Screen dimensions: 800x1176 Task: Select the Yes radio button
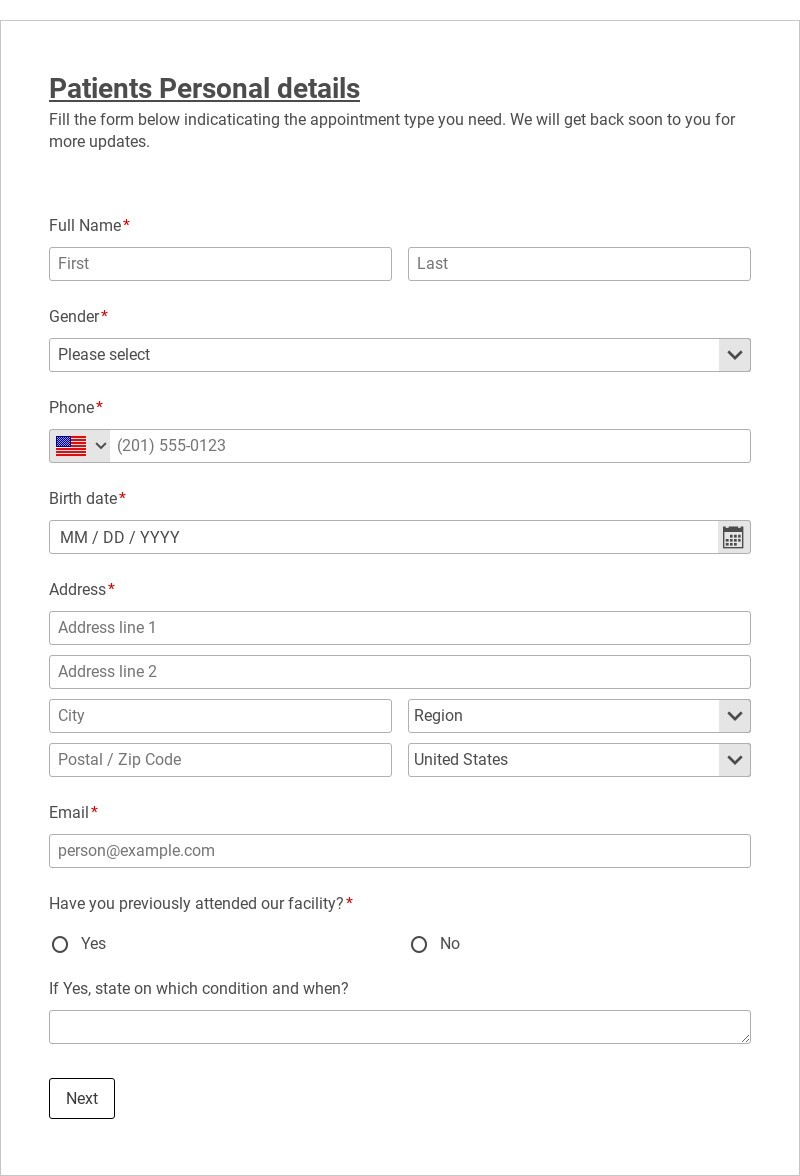[60, 944]
